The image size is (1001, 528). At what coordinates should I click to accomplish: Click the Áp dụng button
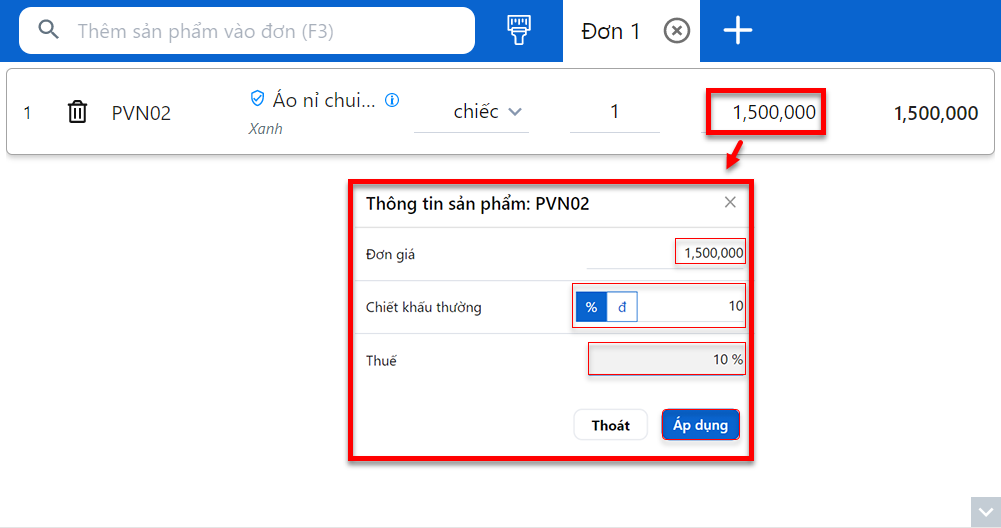[x=700, y=425]
